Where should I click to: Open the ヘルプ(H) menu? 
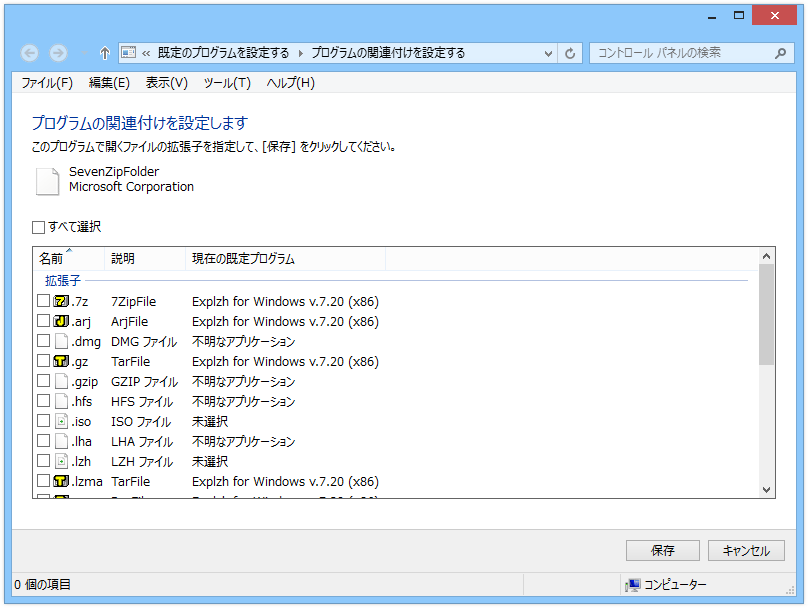coord(290,83)
